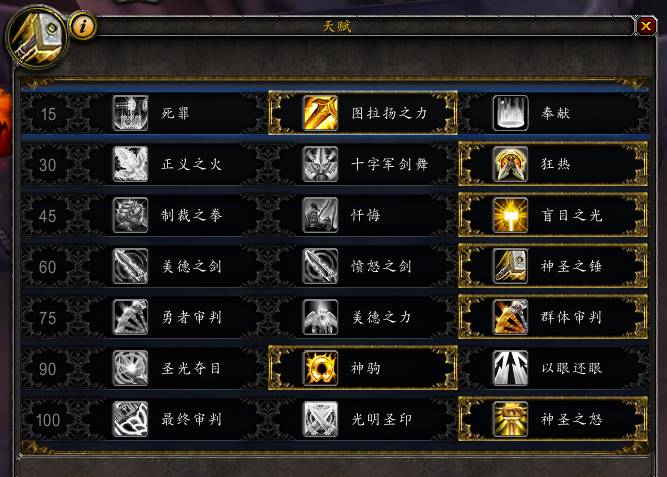Open the info button beside the portrait

(x=83, y=26)
